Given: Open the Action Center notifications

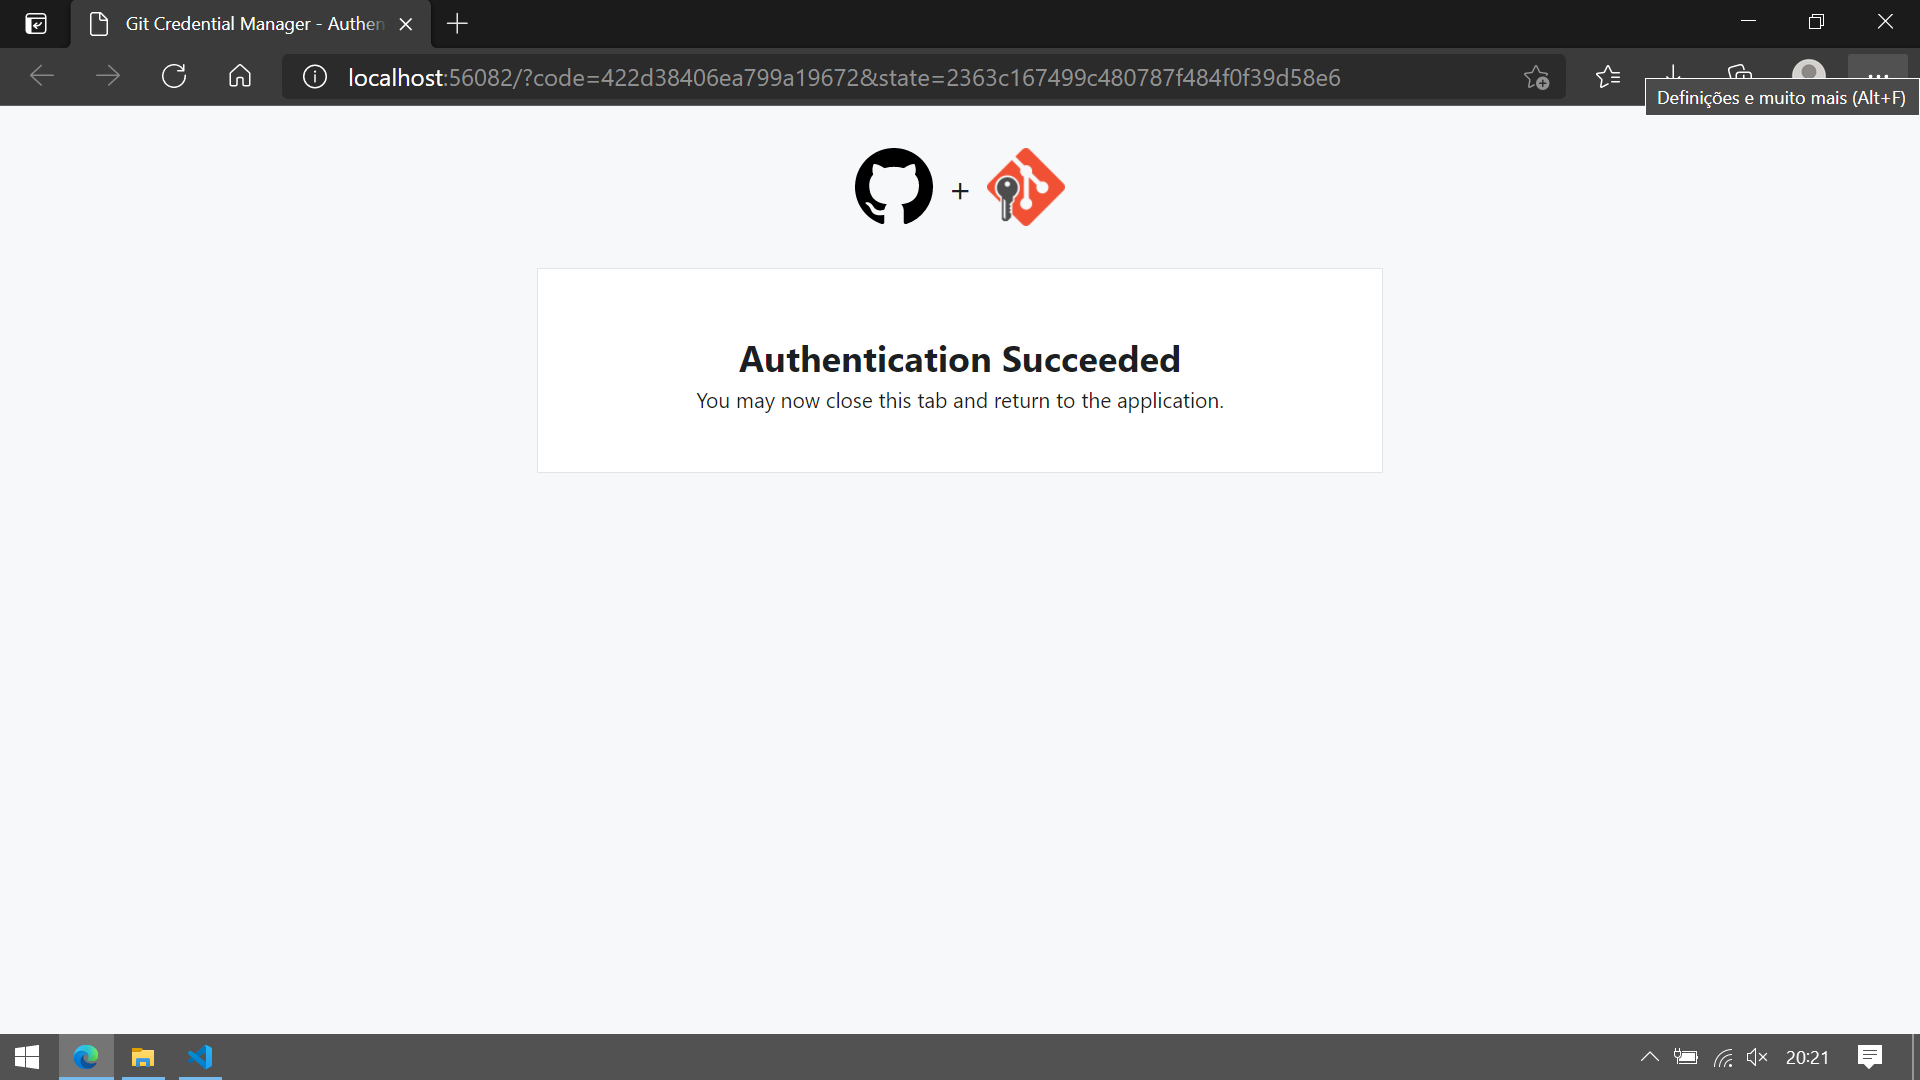Looking at the screenshot, I should click(x=1870, y=1057).
